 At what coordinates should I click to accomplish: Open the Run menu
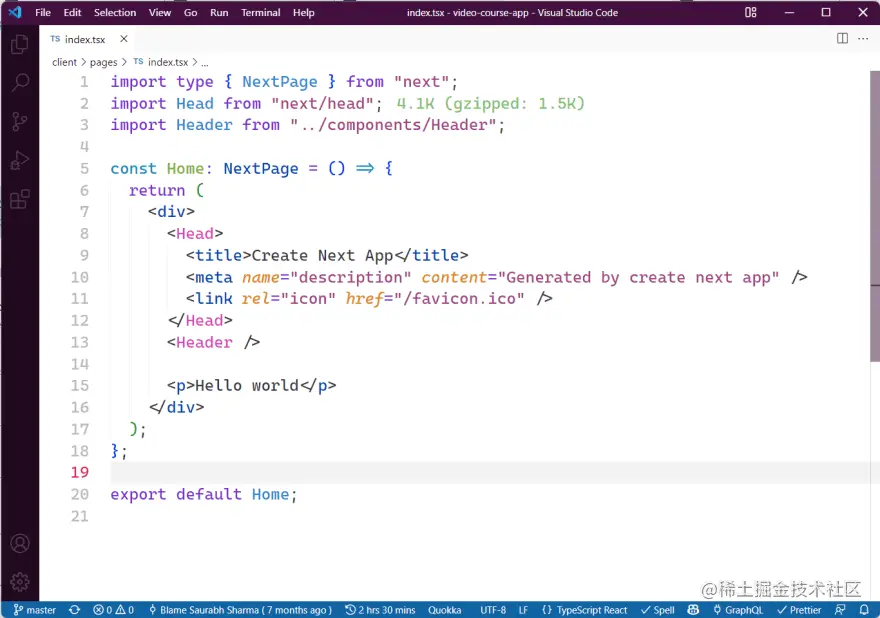click(219, 12)
